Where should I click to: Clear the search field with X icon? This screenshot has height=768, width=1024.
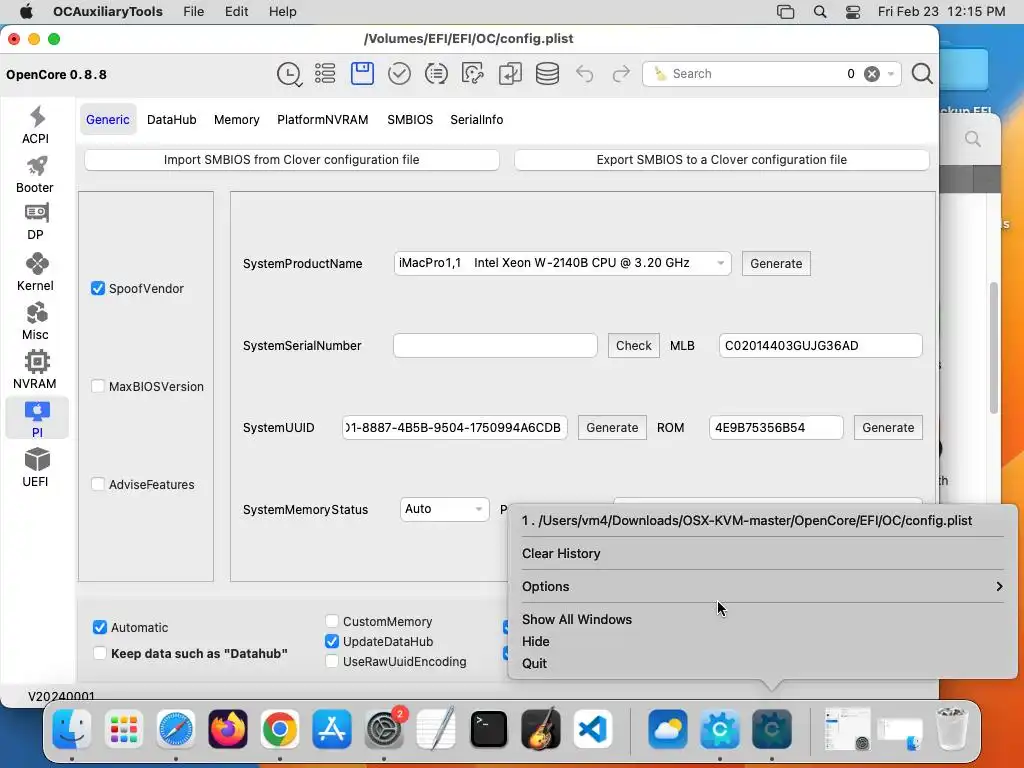coord(872,74)
